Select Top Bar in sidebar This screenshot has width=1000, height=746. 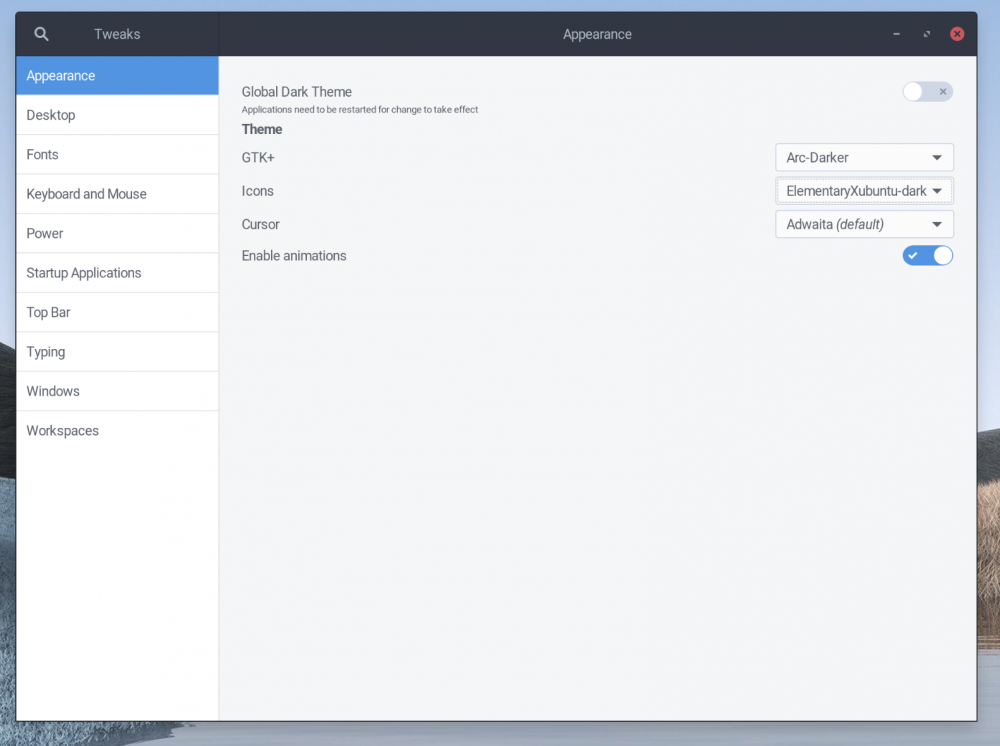tap(117, 312)
